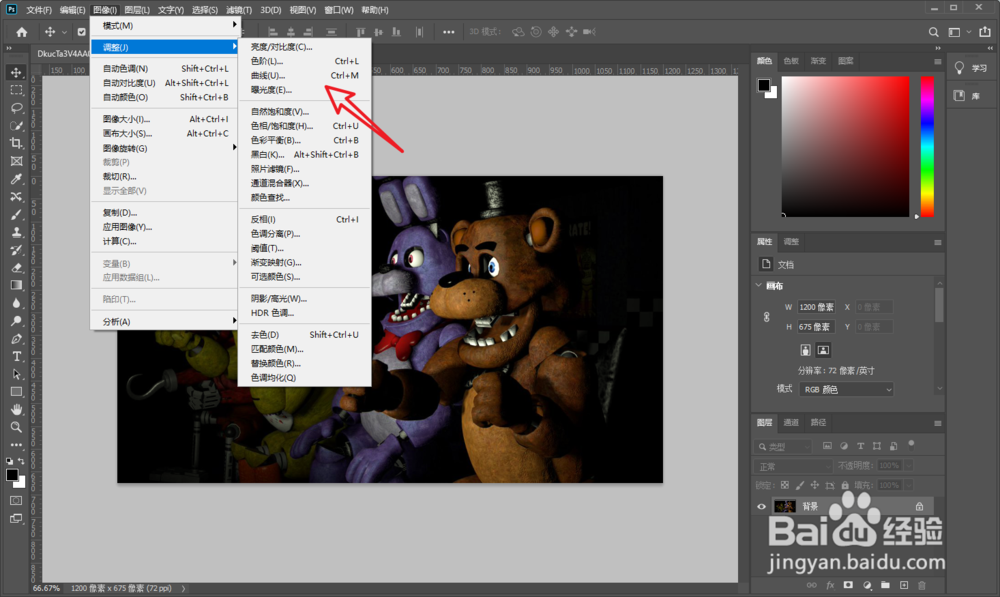The height and width of the screenshot is (597, 1000).
Task: Open the 滤镜(T) menu
Action: (x=239, y=10)
